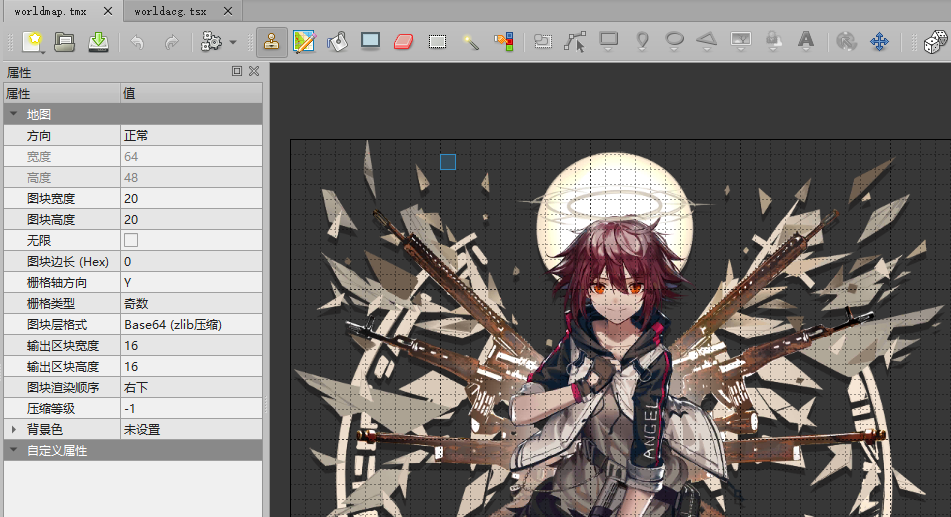Select the Rectangular Select tool
This screenshot has height=517, width=951.
(x=437, y=42)
